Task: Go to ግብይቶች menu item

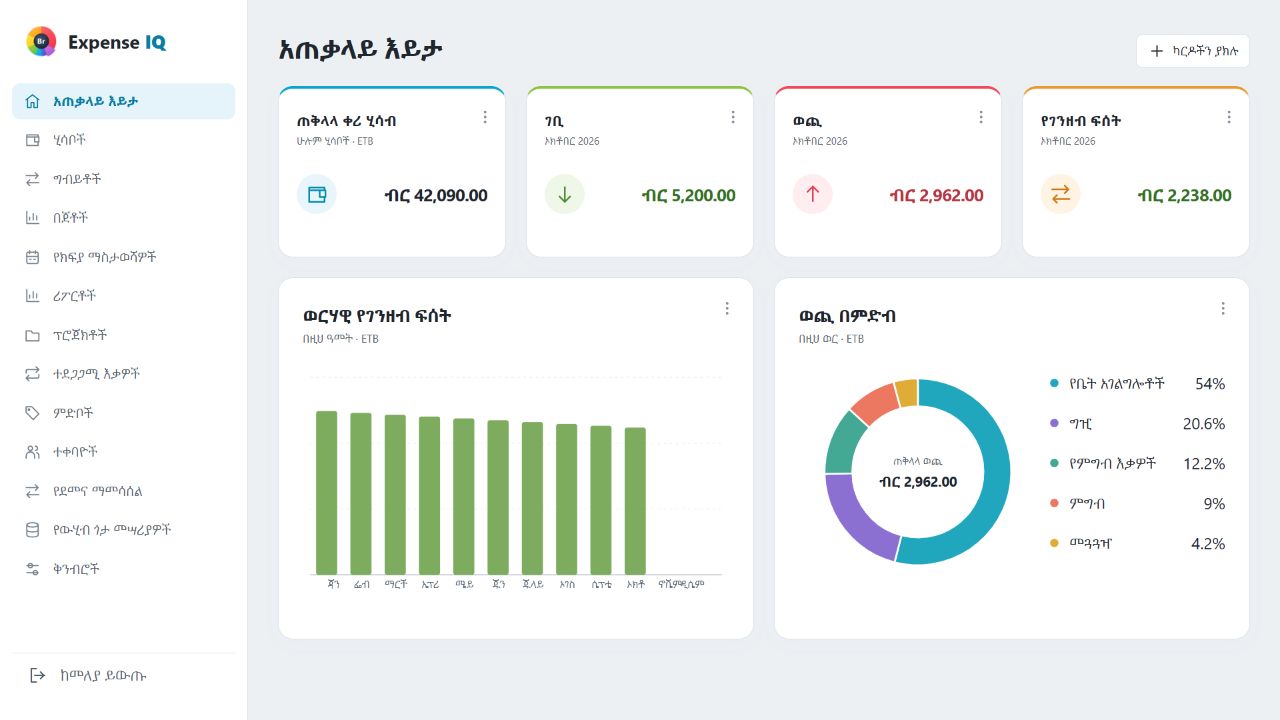Action: click(123, 179)
